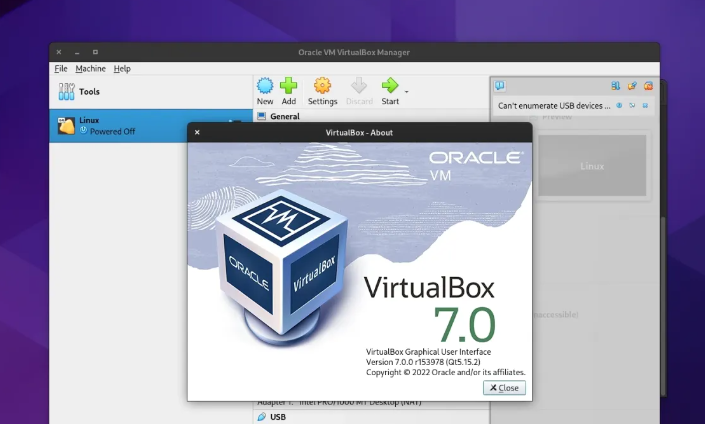Close the VirtualBox Manager window
Image resolution: width=705 pixels, height=424 pixels.
pos(59,52)
